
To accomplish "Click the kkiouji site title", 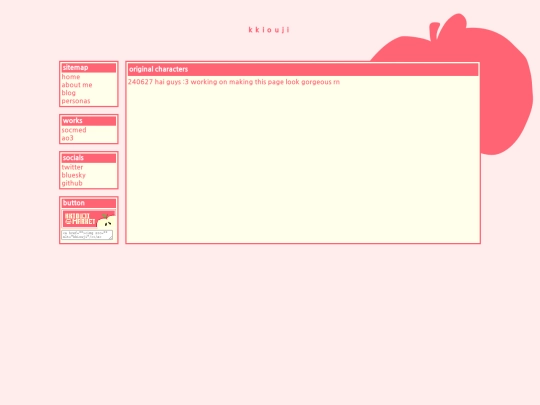I will 269,30.
